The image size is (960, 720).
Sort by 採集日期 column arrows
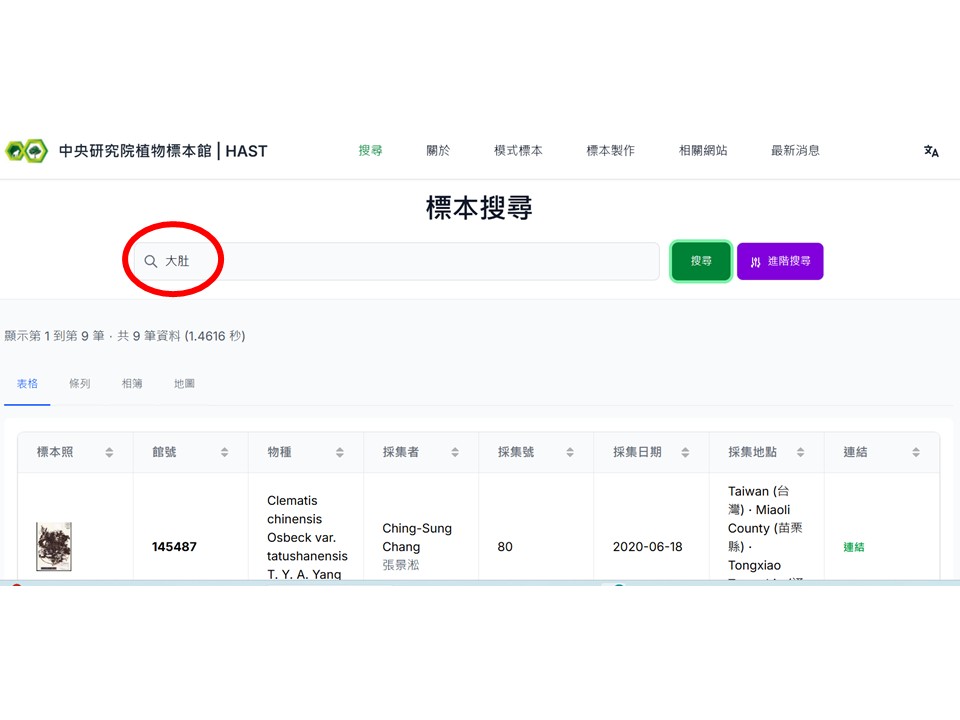(x=685, y=453)
